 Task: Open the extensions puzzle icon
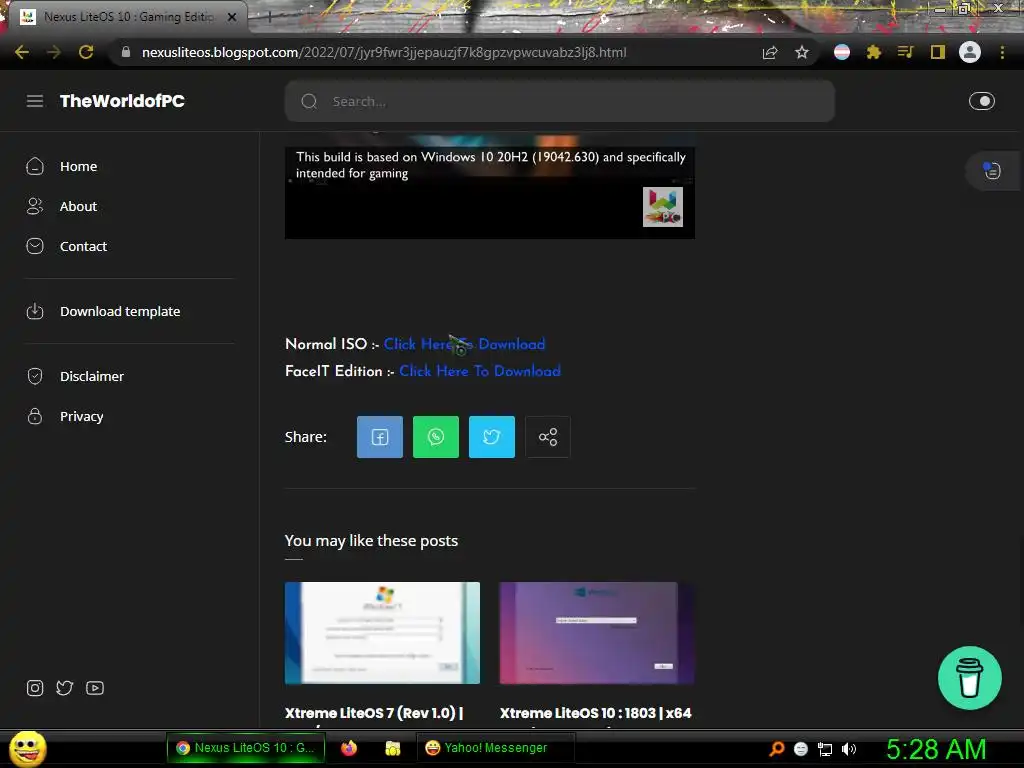tap(874, 52)
